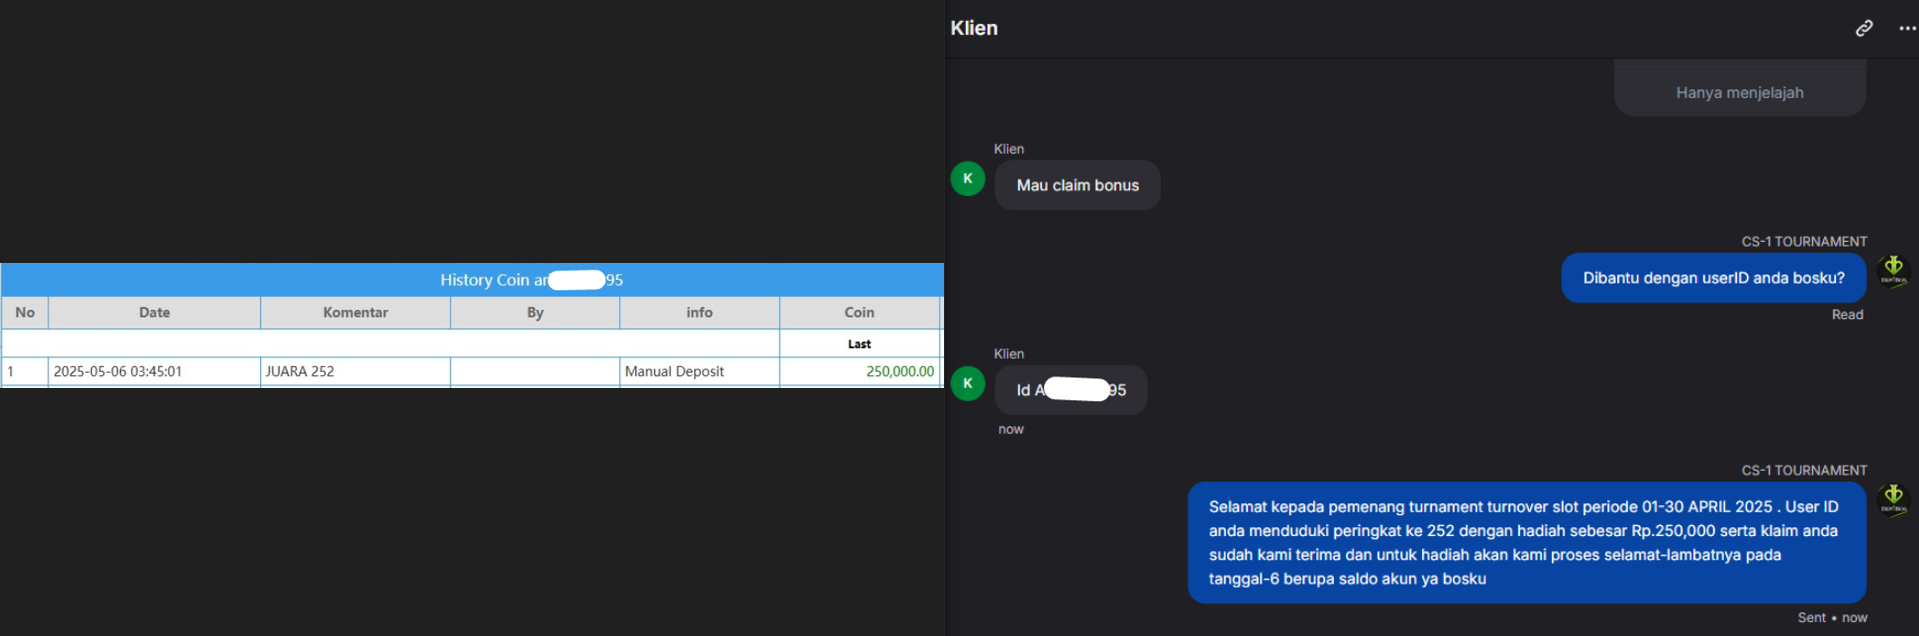1919x636 pixels.
Task: Click the lower 'CS-1 TOURNAMENT' sender label
Action: [1804, 470]
